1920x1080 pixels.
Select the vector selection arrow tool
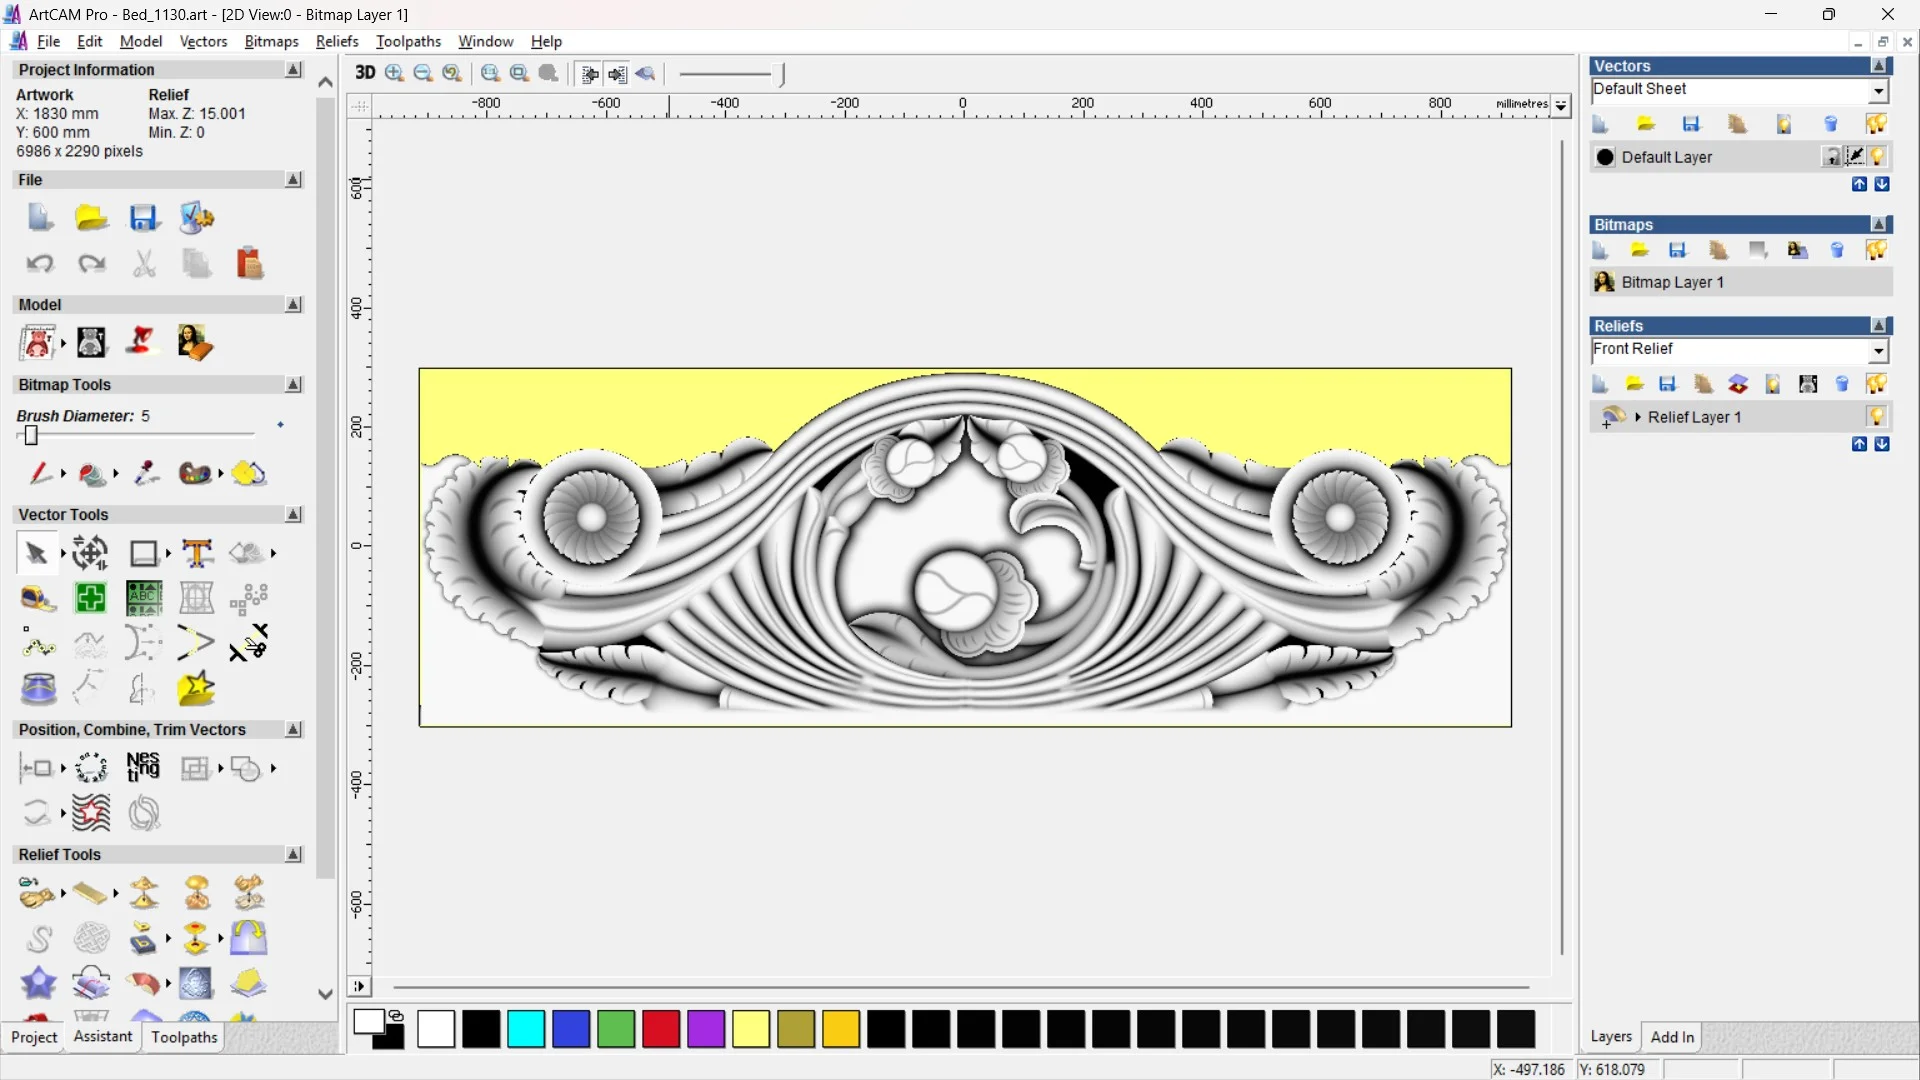point(37,553)
